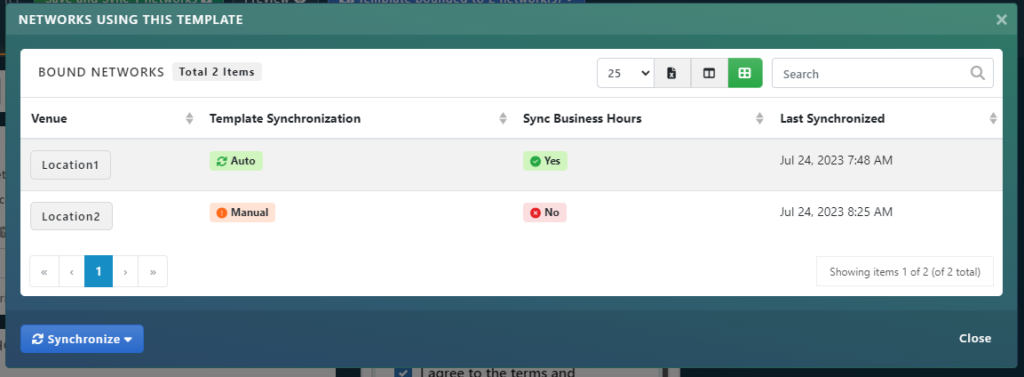Sort by Venue column arrows
1024x377 pixels.
click(189, 118)
